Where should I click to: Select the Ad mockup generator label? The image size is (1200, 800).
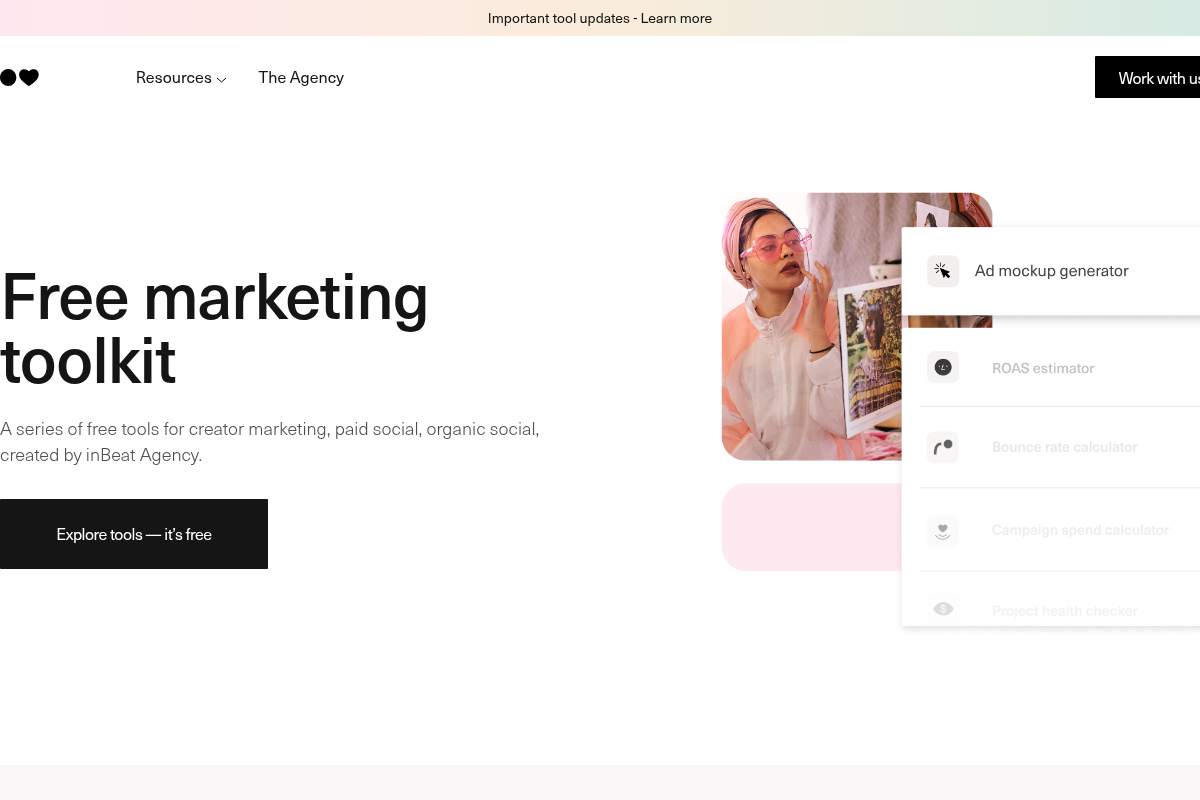(x=1051, y=271)
